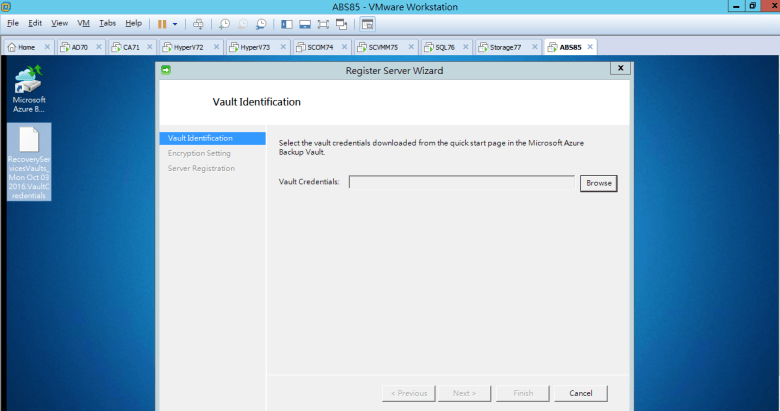Click into the Vault Credentials field

(461, 183)
